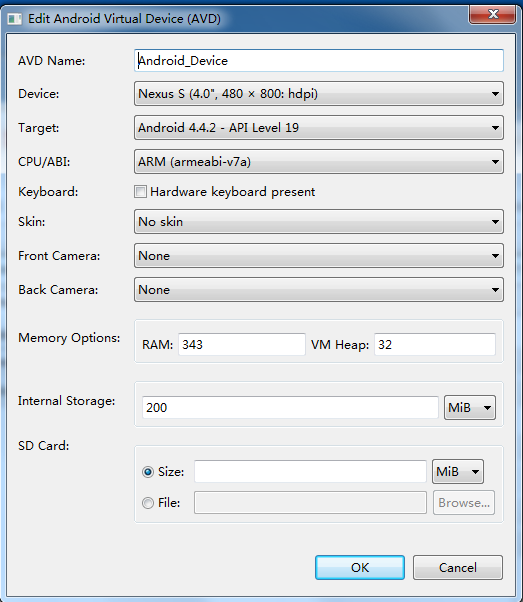This screenshot has width=523, height=602.
Task: Open the CPU/ABI dropdown
Action: click(319, 162)
